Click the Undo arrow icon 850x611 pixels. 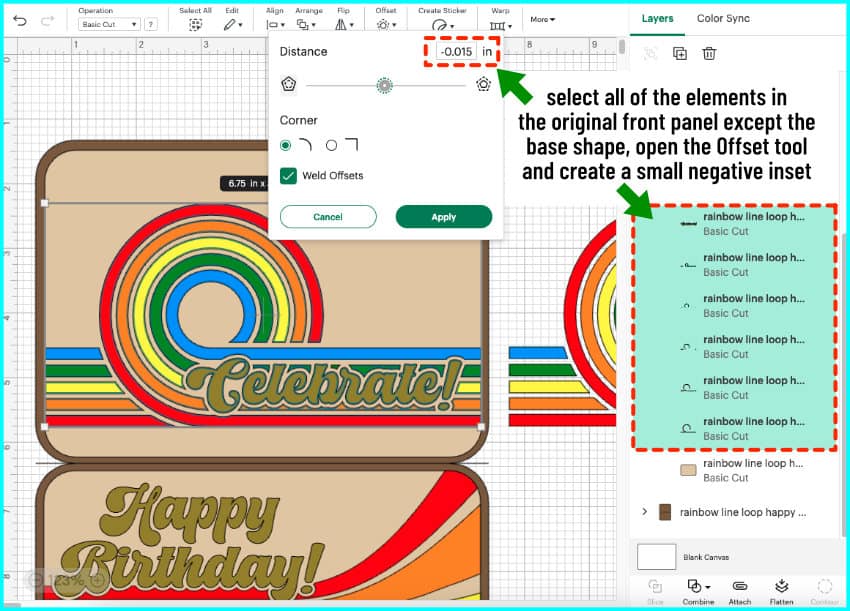[x=20, y=21]
